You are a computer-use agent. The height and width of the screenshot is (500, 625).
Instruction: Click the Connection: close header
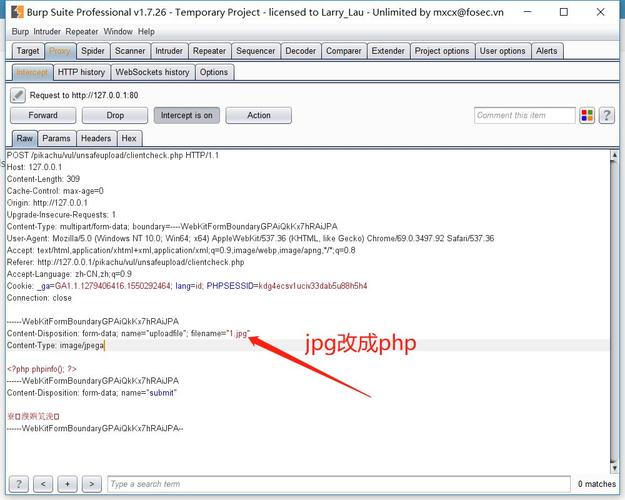(39, 298)
